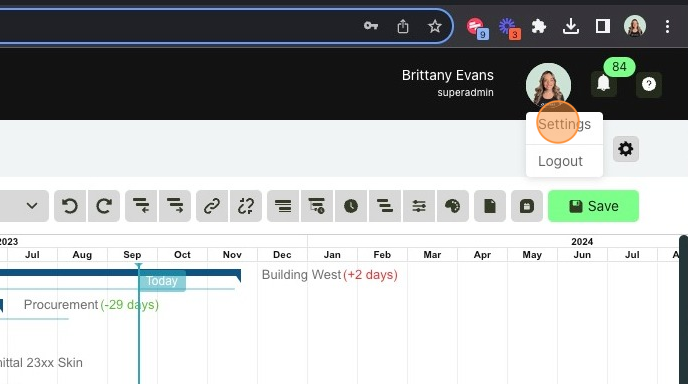
Task: Click the calendar icon in toolbar
Action: pyautogui.click(x=527, y=206)
